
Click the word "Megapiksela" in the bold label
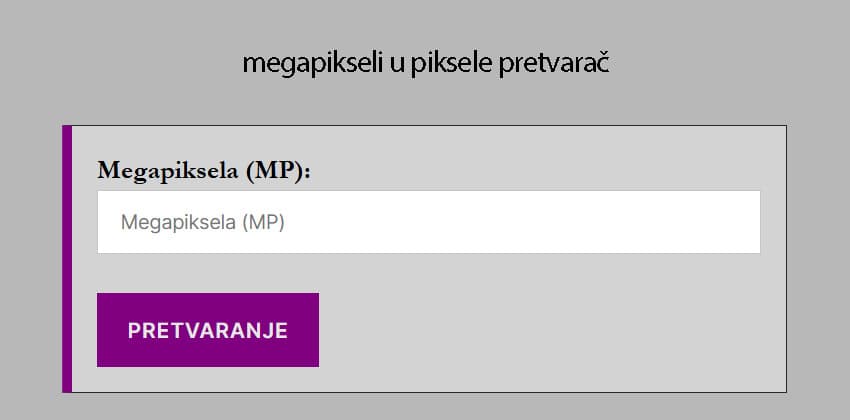pyautogui.click(x=168, y=170)
